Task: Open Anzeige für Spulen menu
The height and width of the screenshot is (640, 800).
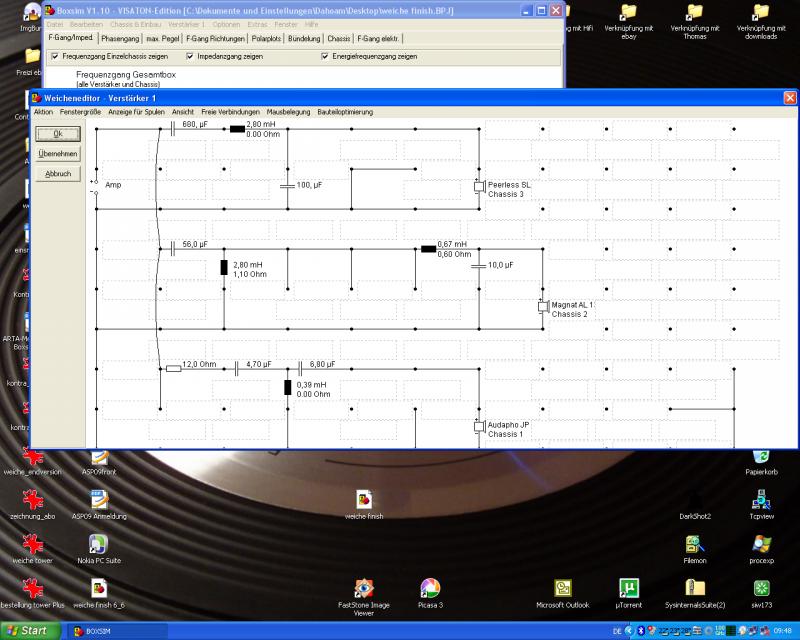Action: (136, 112)
